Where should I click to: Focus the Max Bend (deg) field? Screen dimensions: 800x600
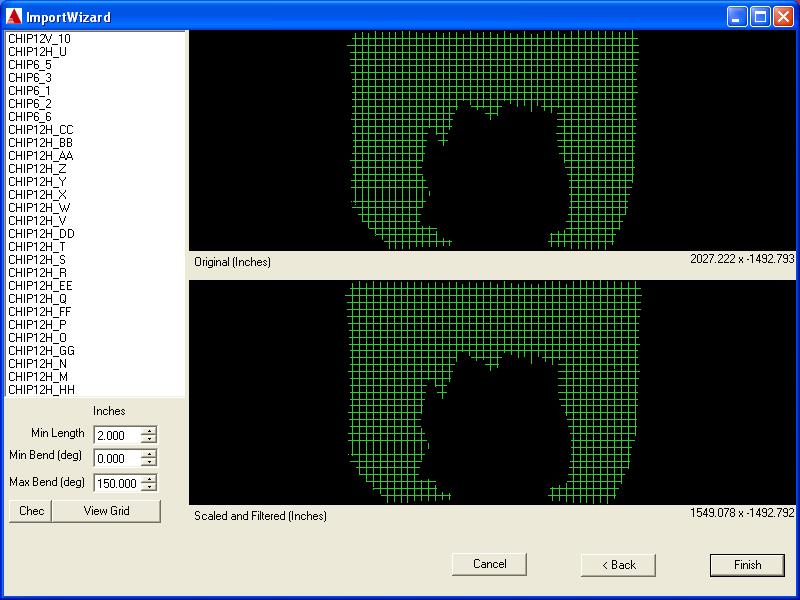click(117, 483)
